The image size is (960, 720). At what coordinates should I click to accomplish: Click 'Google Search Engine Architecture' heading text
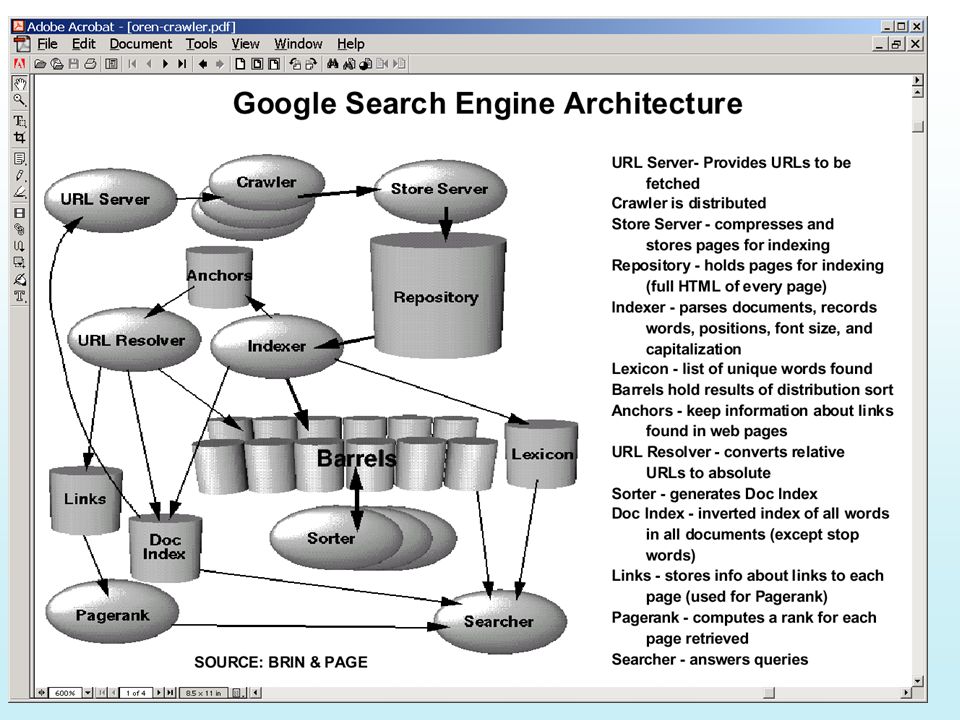[x=488, y=103]
